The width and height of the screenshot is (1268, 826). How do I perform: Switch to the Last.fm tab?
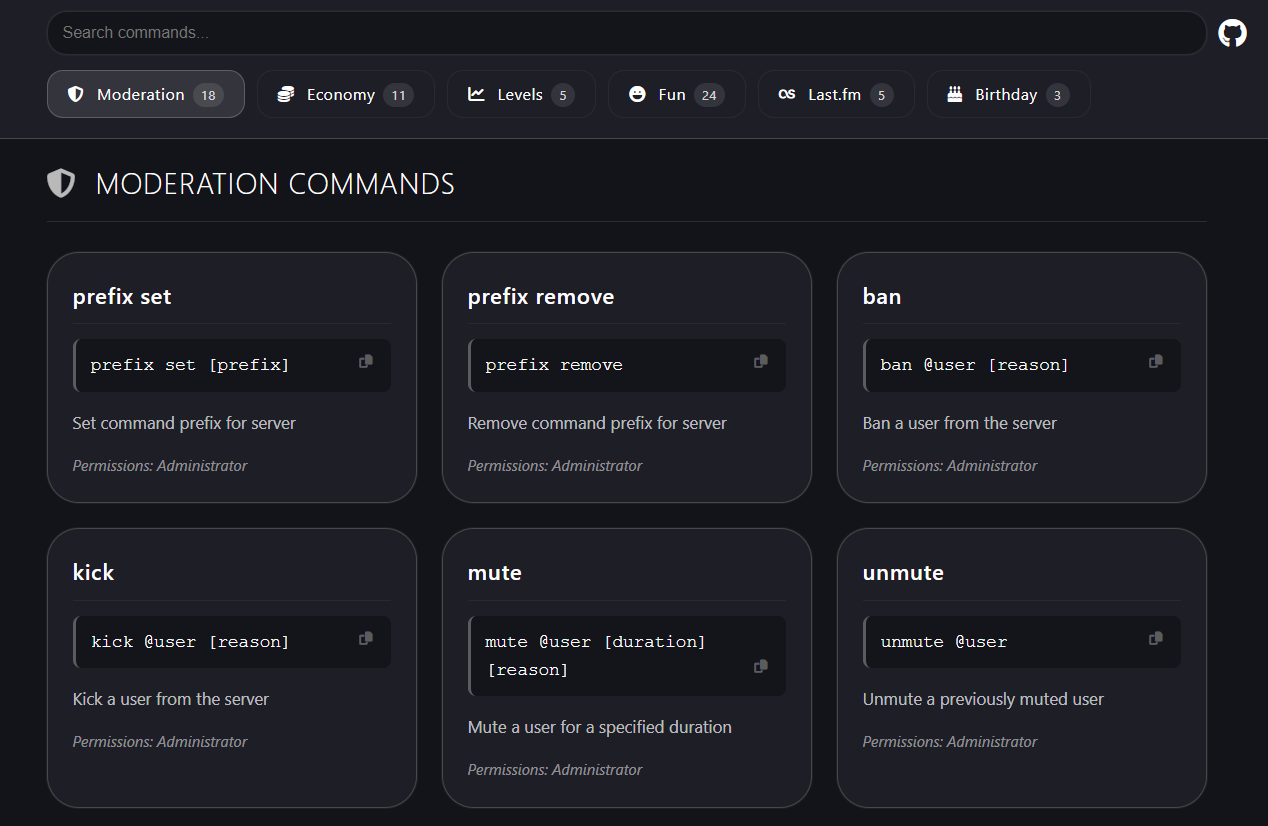click(x=836, y=94)
